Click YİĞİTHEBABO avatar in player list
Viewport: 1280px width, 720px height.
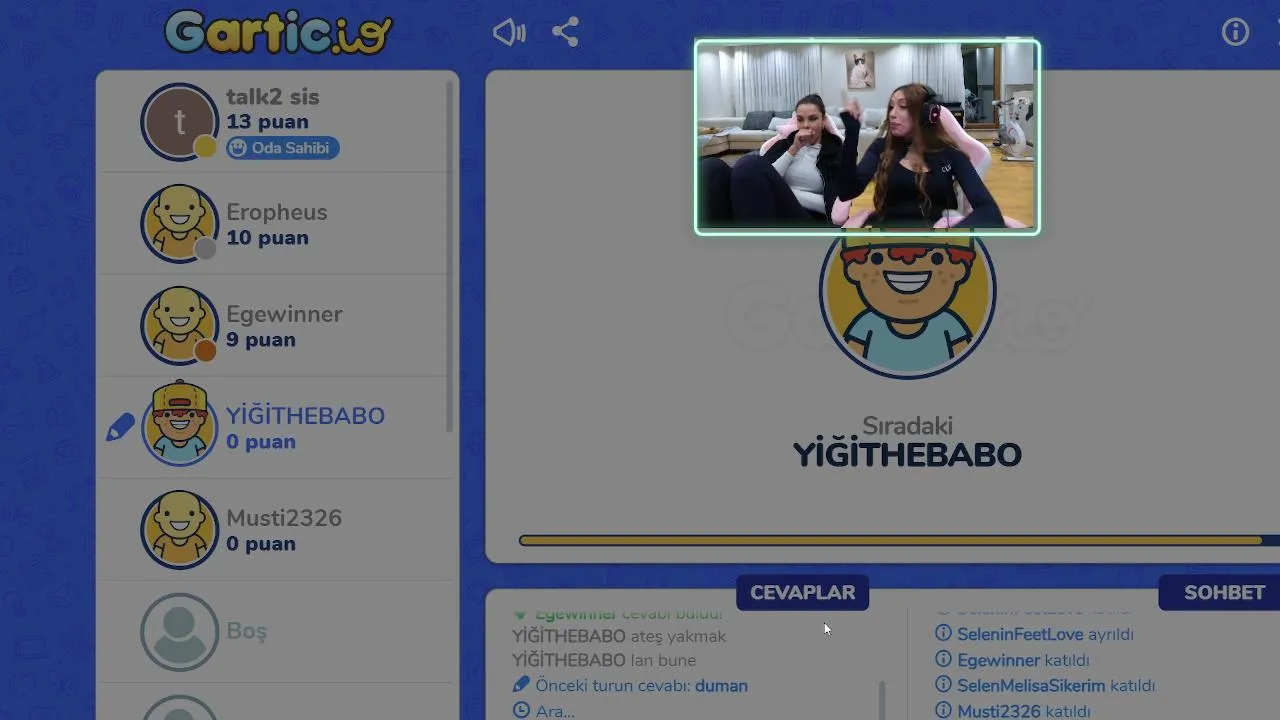(180, 426)
